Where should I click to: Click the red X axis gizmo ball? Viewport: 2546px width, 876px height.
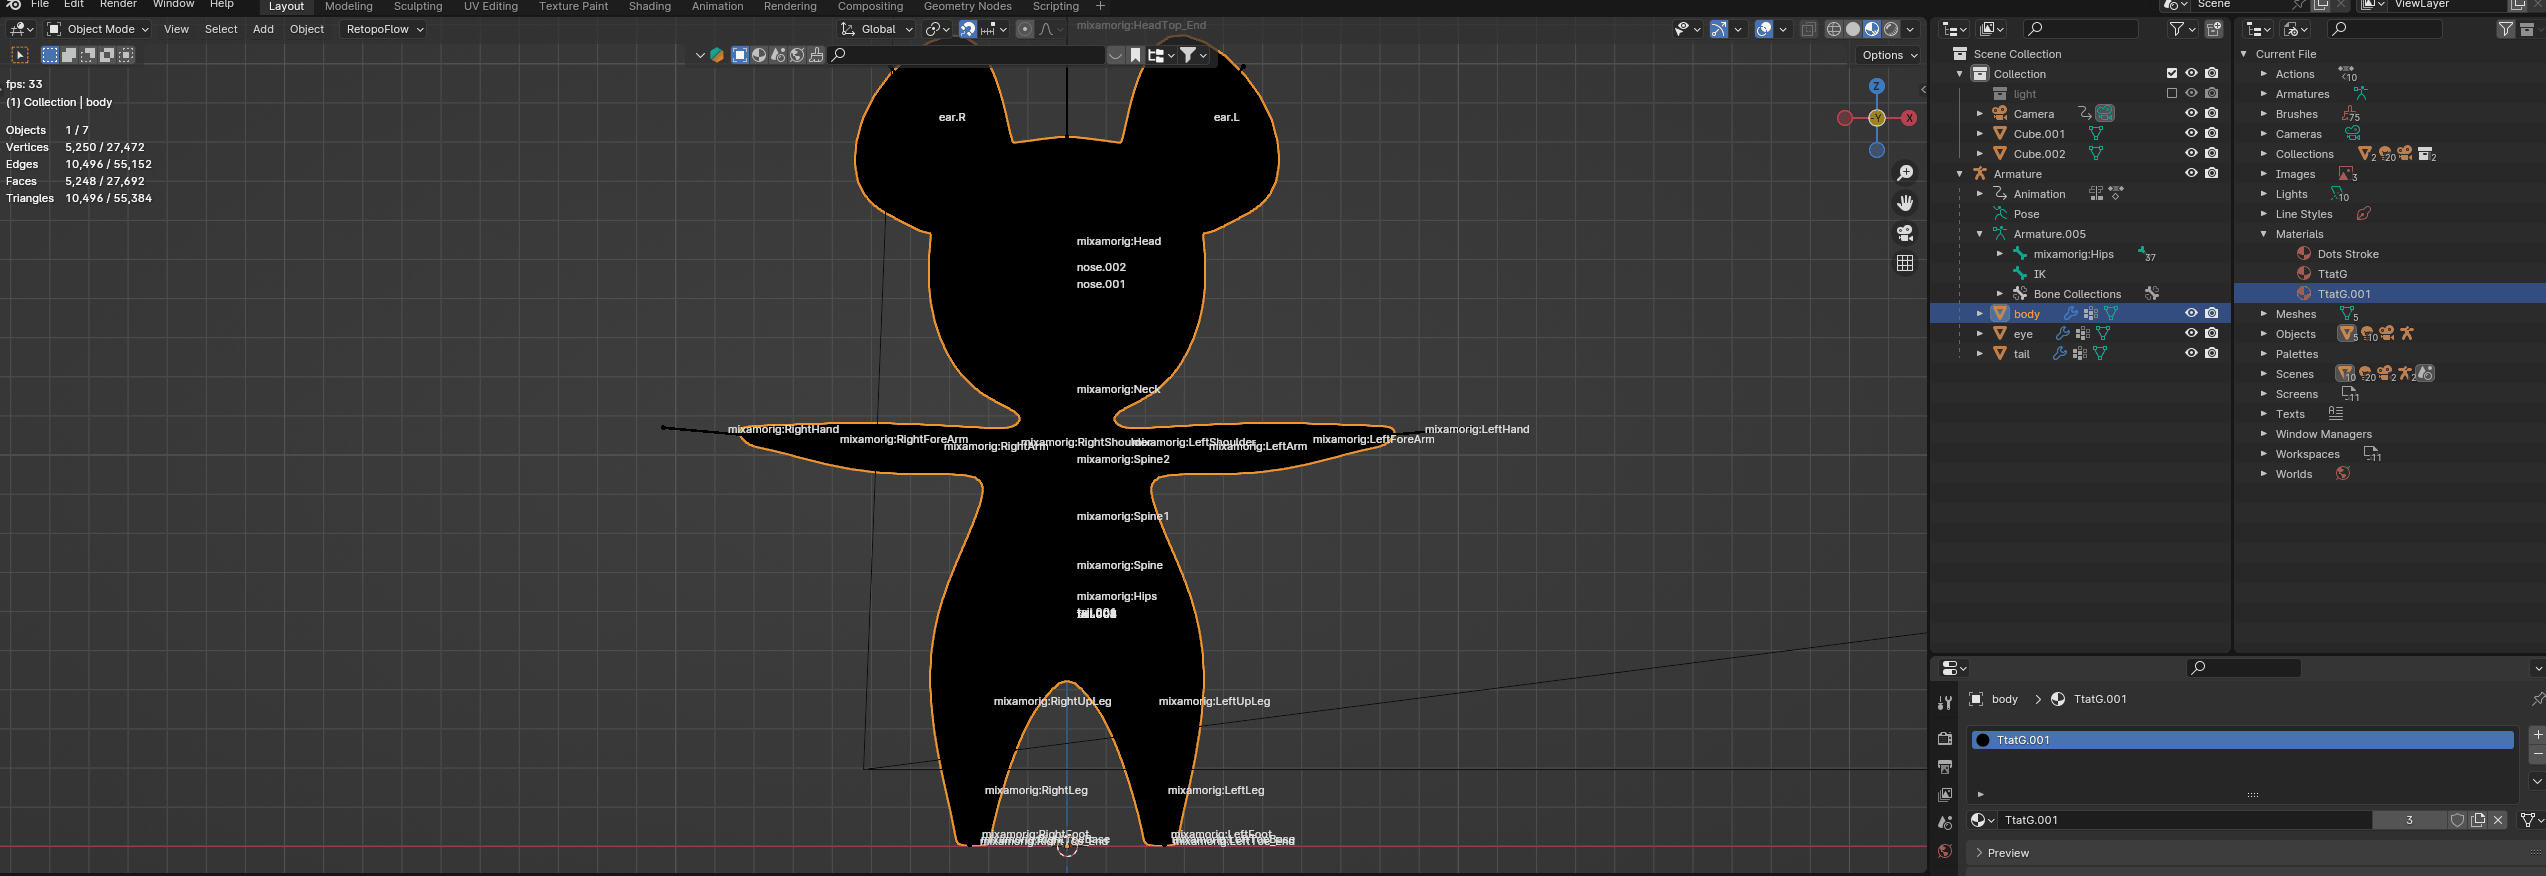pos(1909,118)
